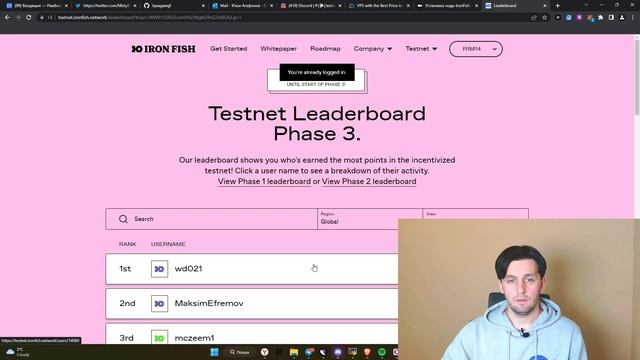This screenshot has width=640, height=360.
Task: Switch to the VPS with the Best Price tab
Action: pyautogui.click(x=378, y=6)
